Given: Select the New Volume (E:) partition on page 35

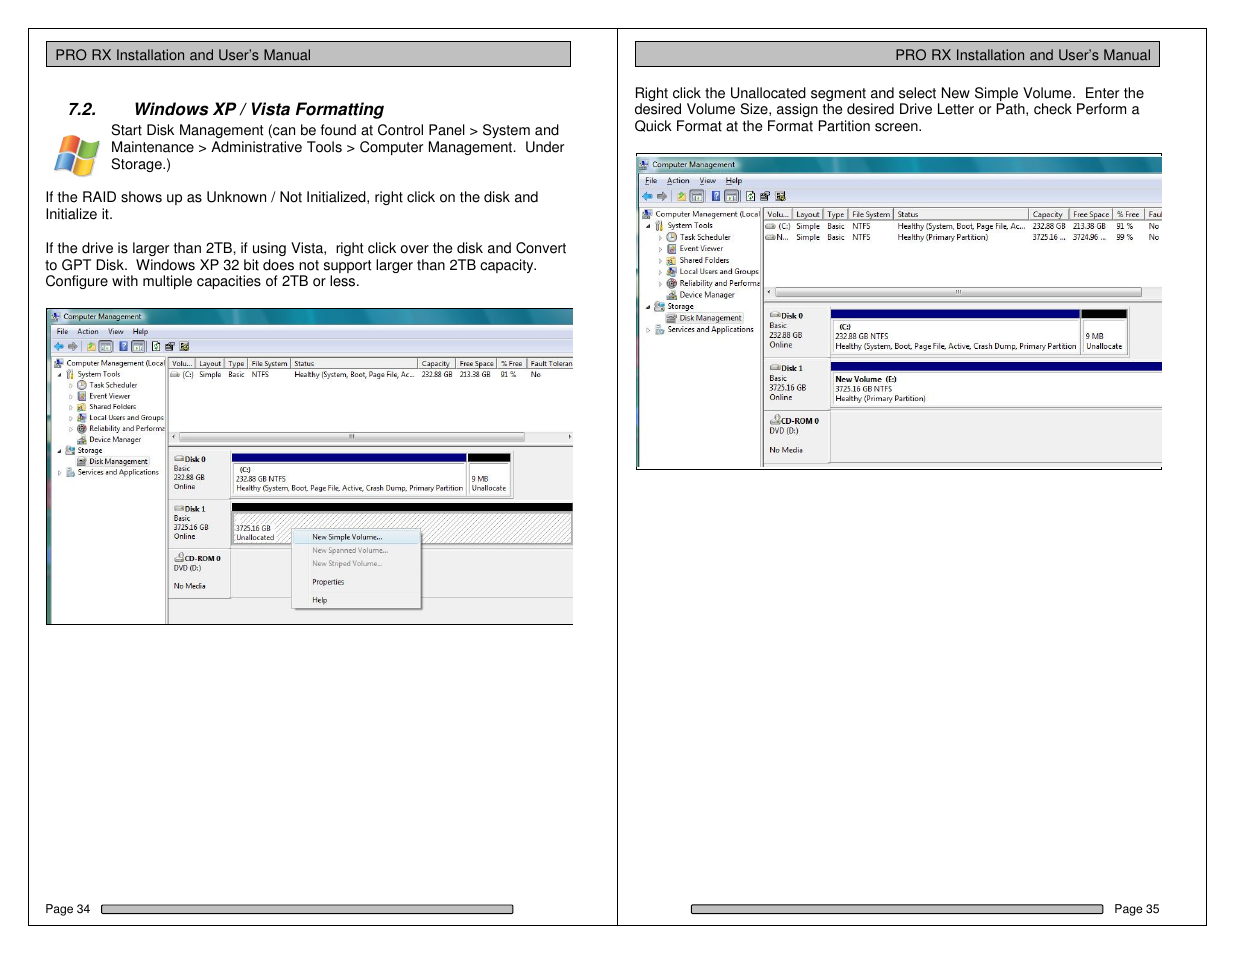Looking at the screenshot, I should click(997, 388).
